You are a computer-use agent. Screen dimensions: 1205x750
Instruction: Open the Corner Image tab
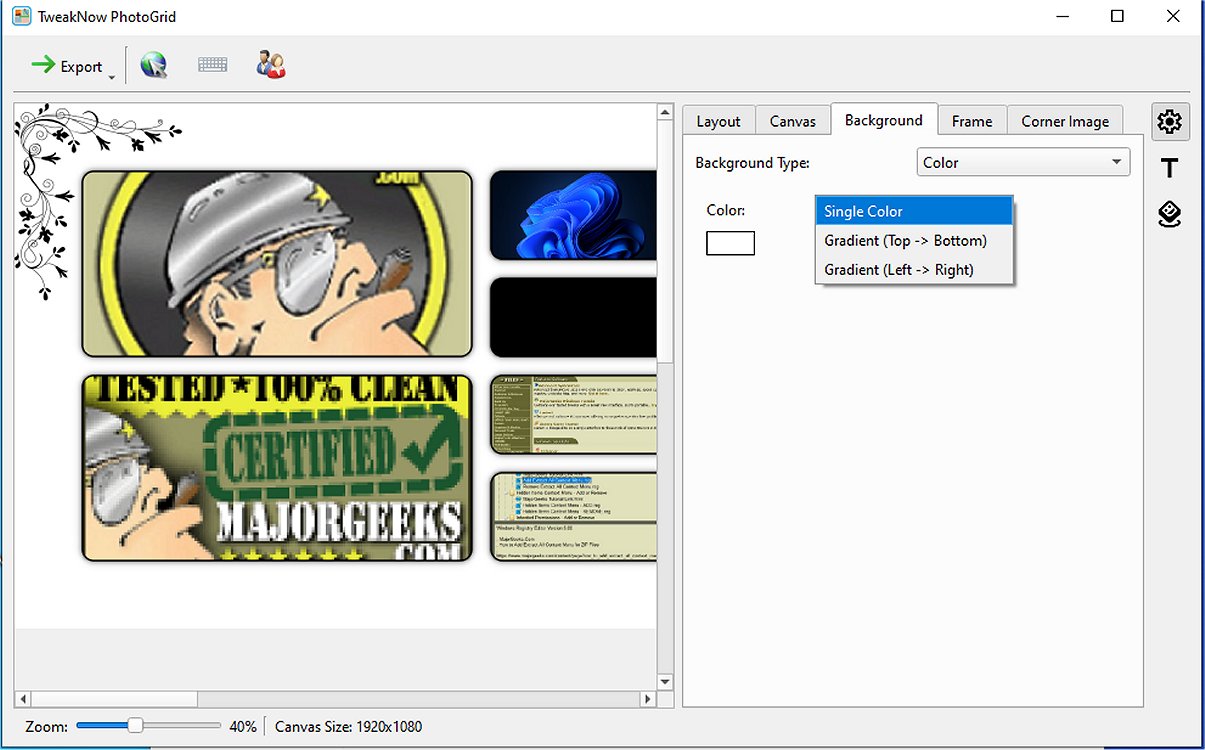pyautogui.click(x=1065, y=121)
